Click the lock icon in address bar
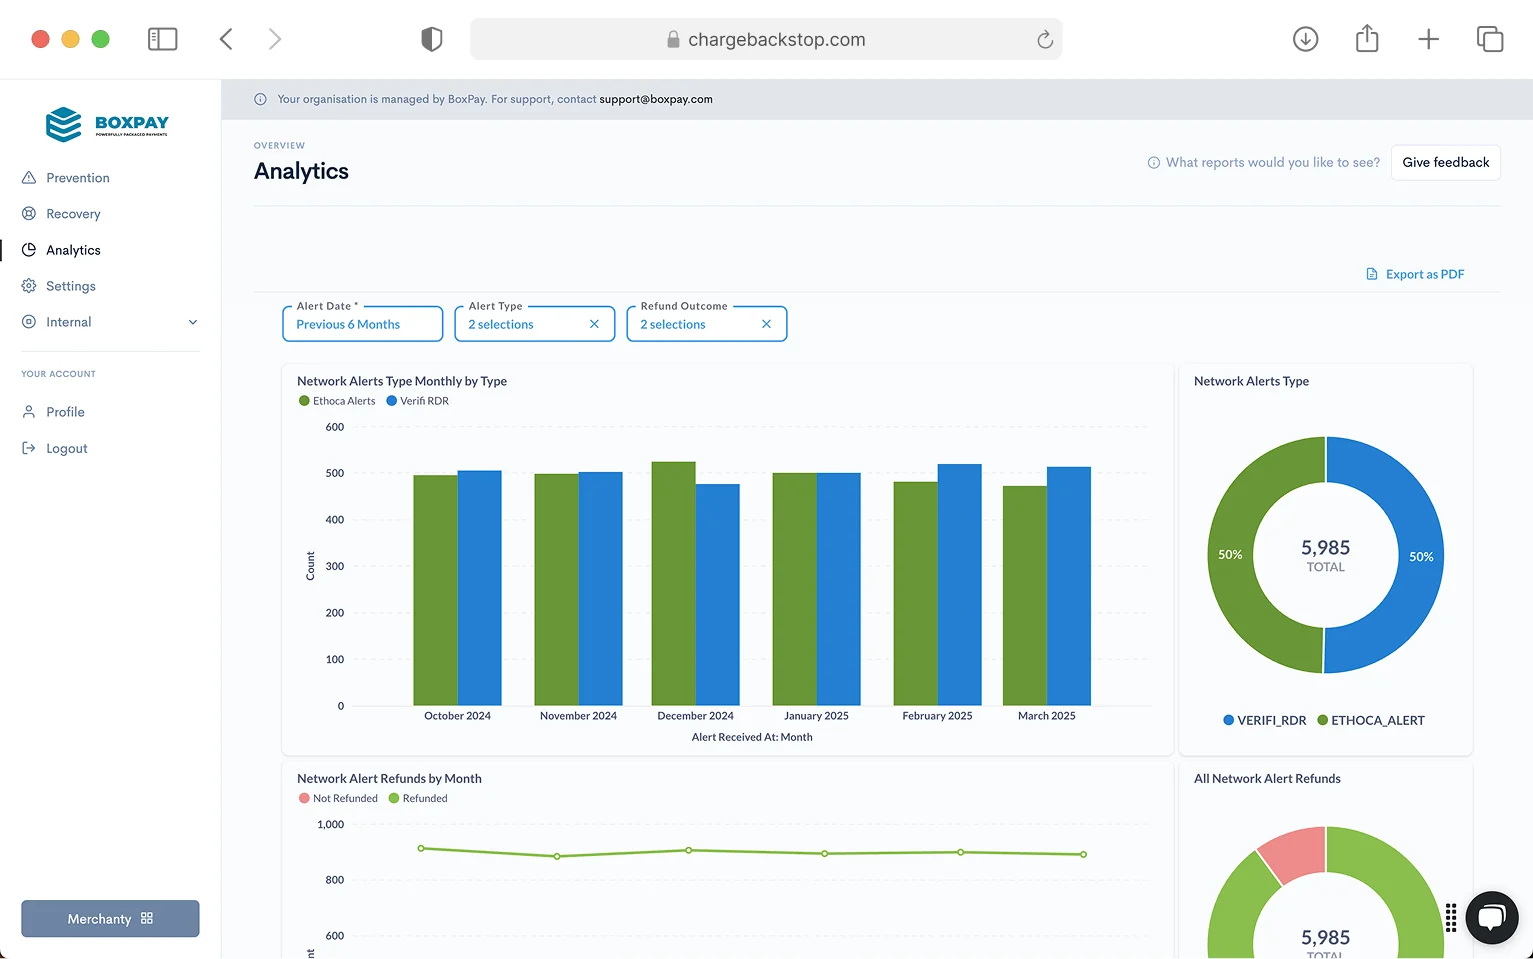The width and height of the screenshot is (1533, 959). (x=673, y=39)
